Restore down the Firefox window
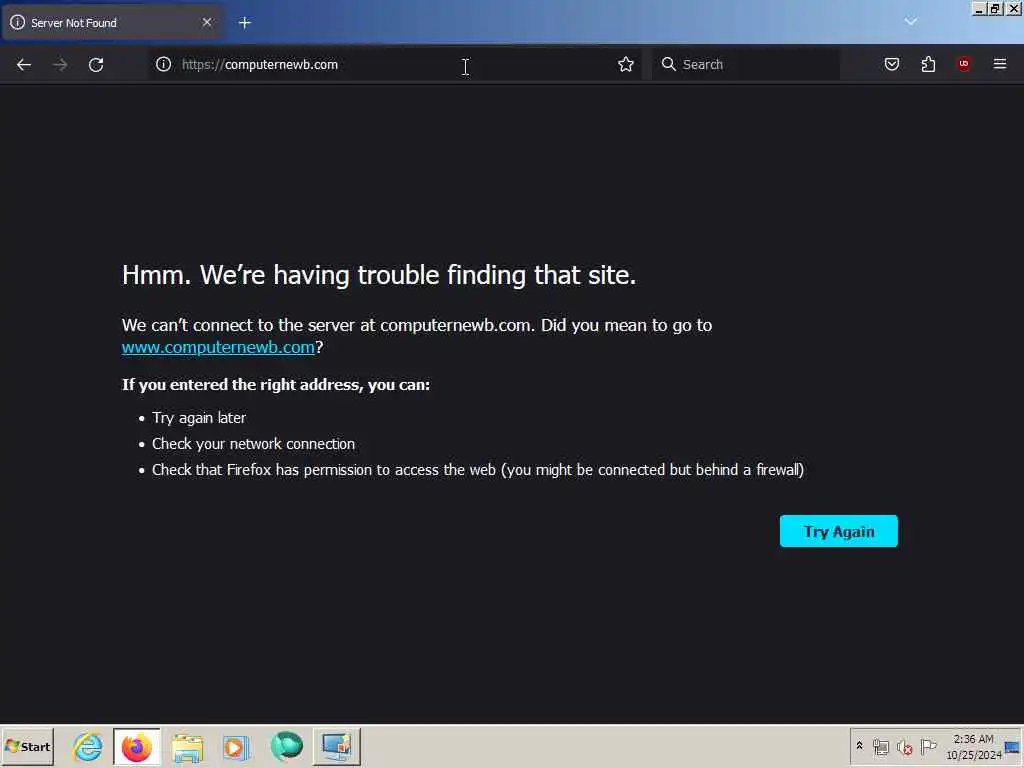The height and width of the screenshot is (768, 1024). pos(995,8)
